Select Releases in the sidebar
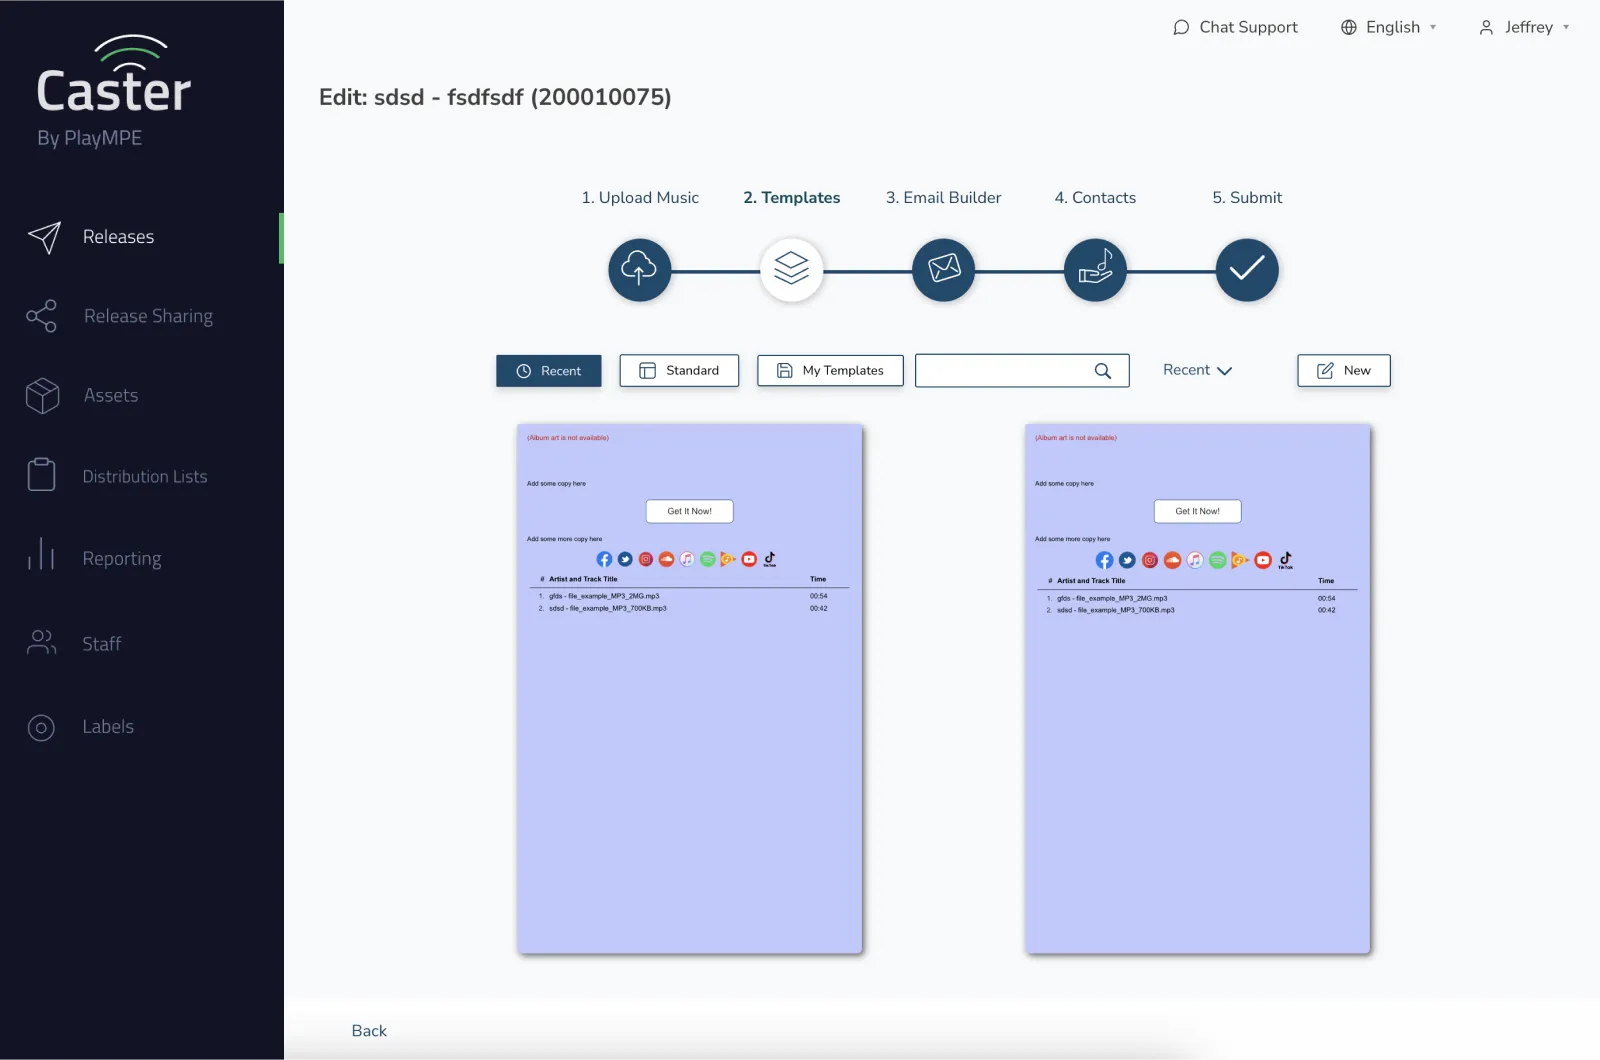 [118, 237]
